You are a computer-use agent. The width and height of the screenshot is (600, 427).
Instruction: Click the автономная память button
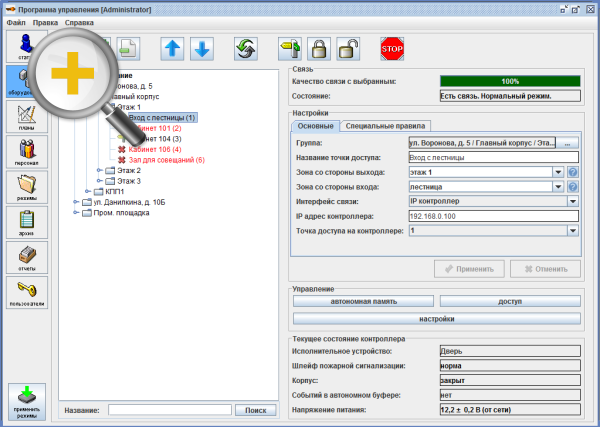(x=363, y=300)
